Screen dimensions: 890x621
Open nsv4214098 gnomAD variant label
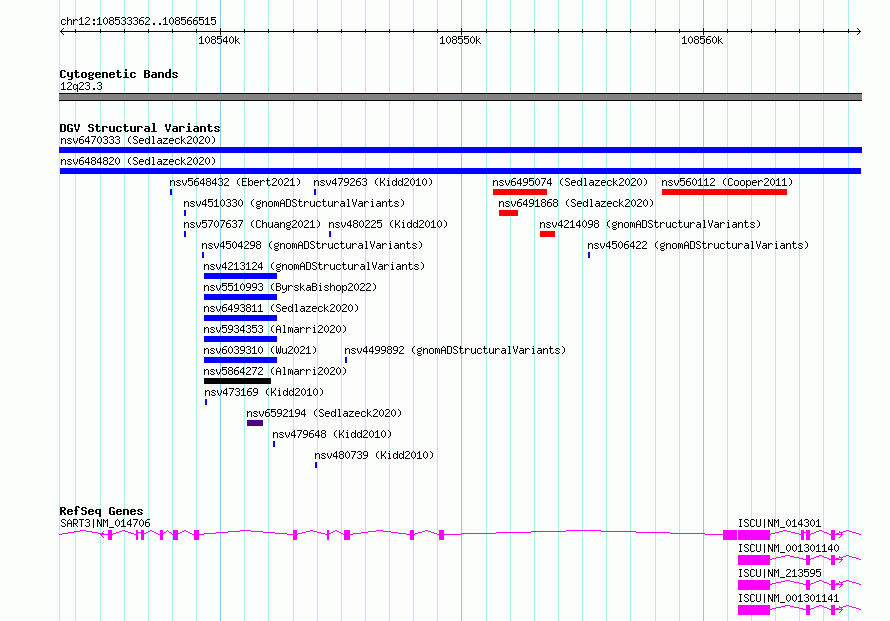point(650,224)
